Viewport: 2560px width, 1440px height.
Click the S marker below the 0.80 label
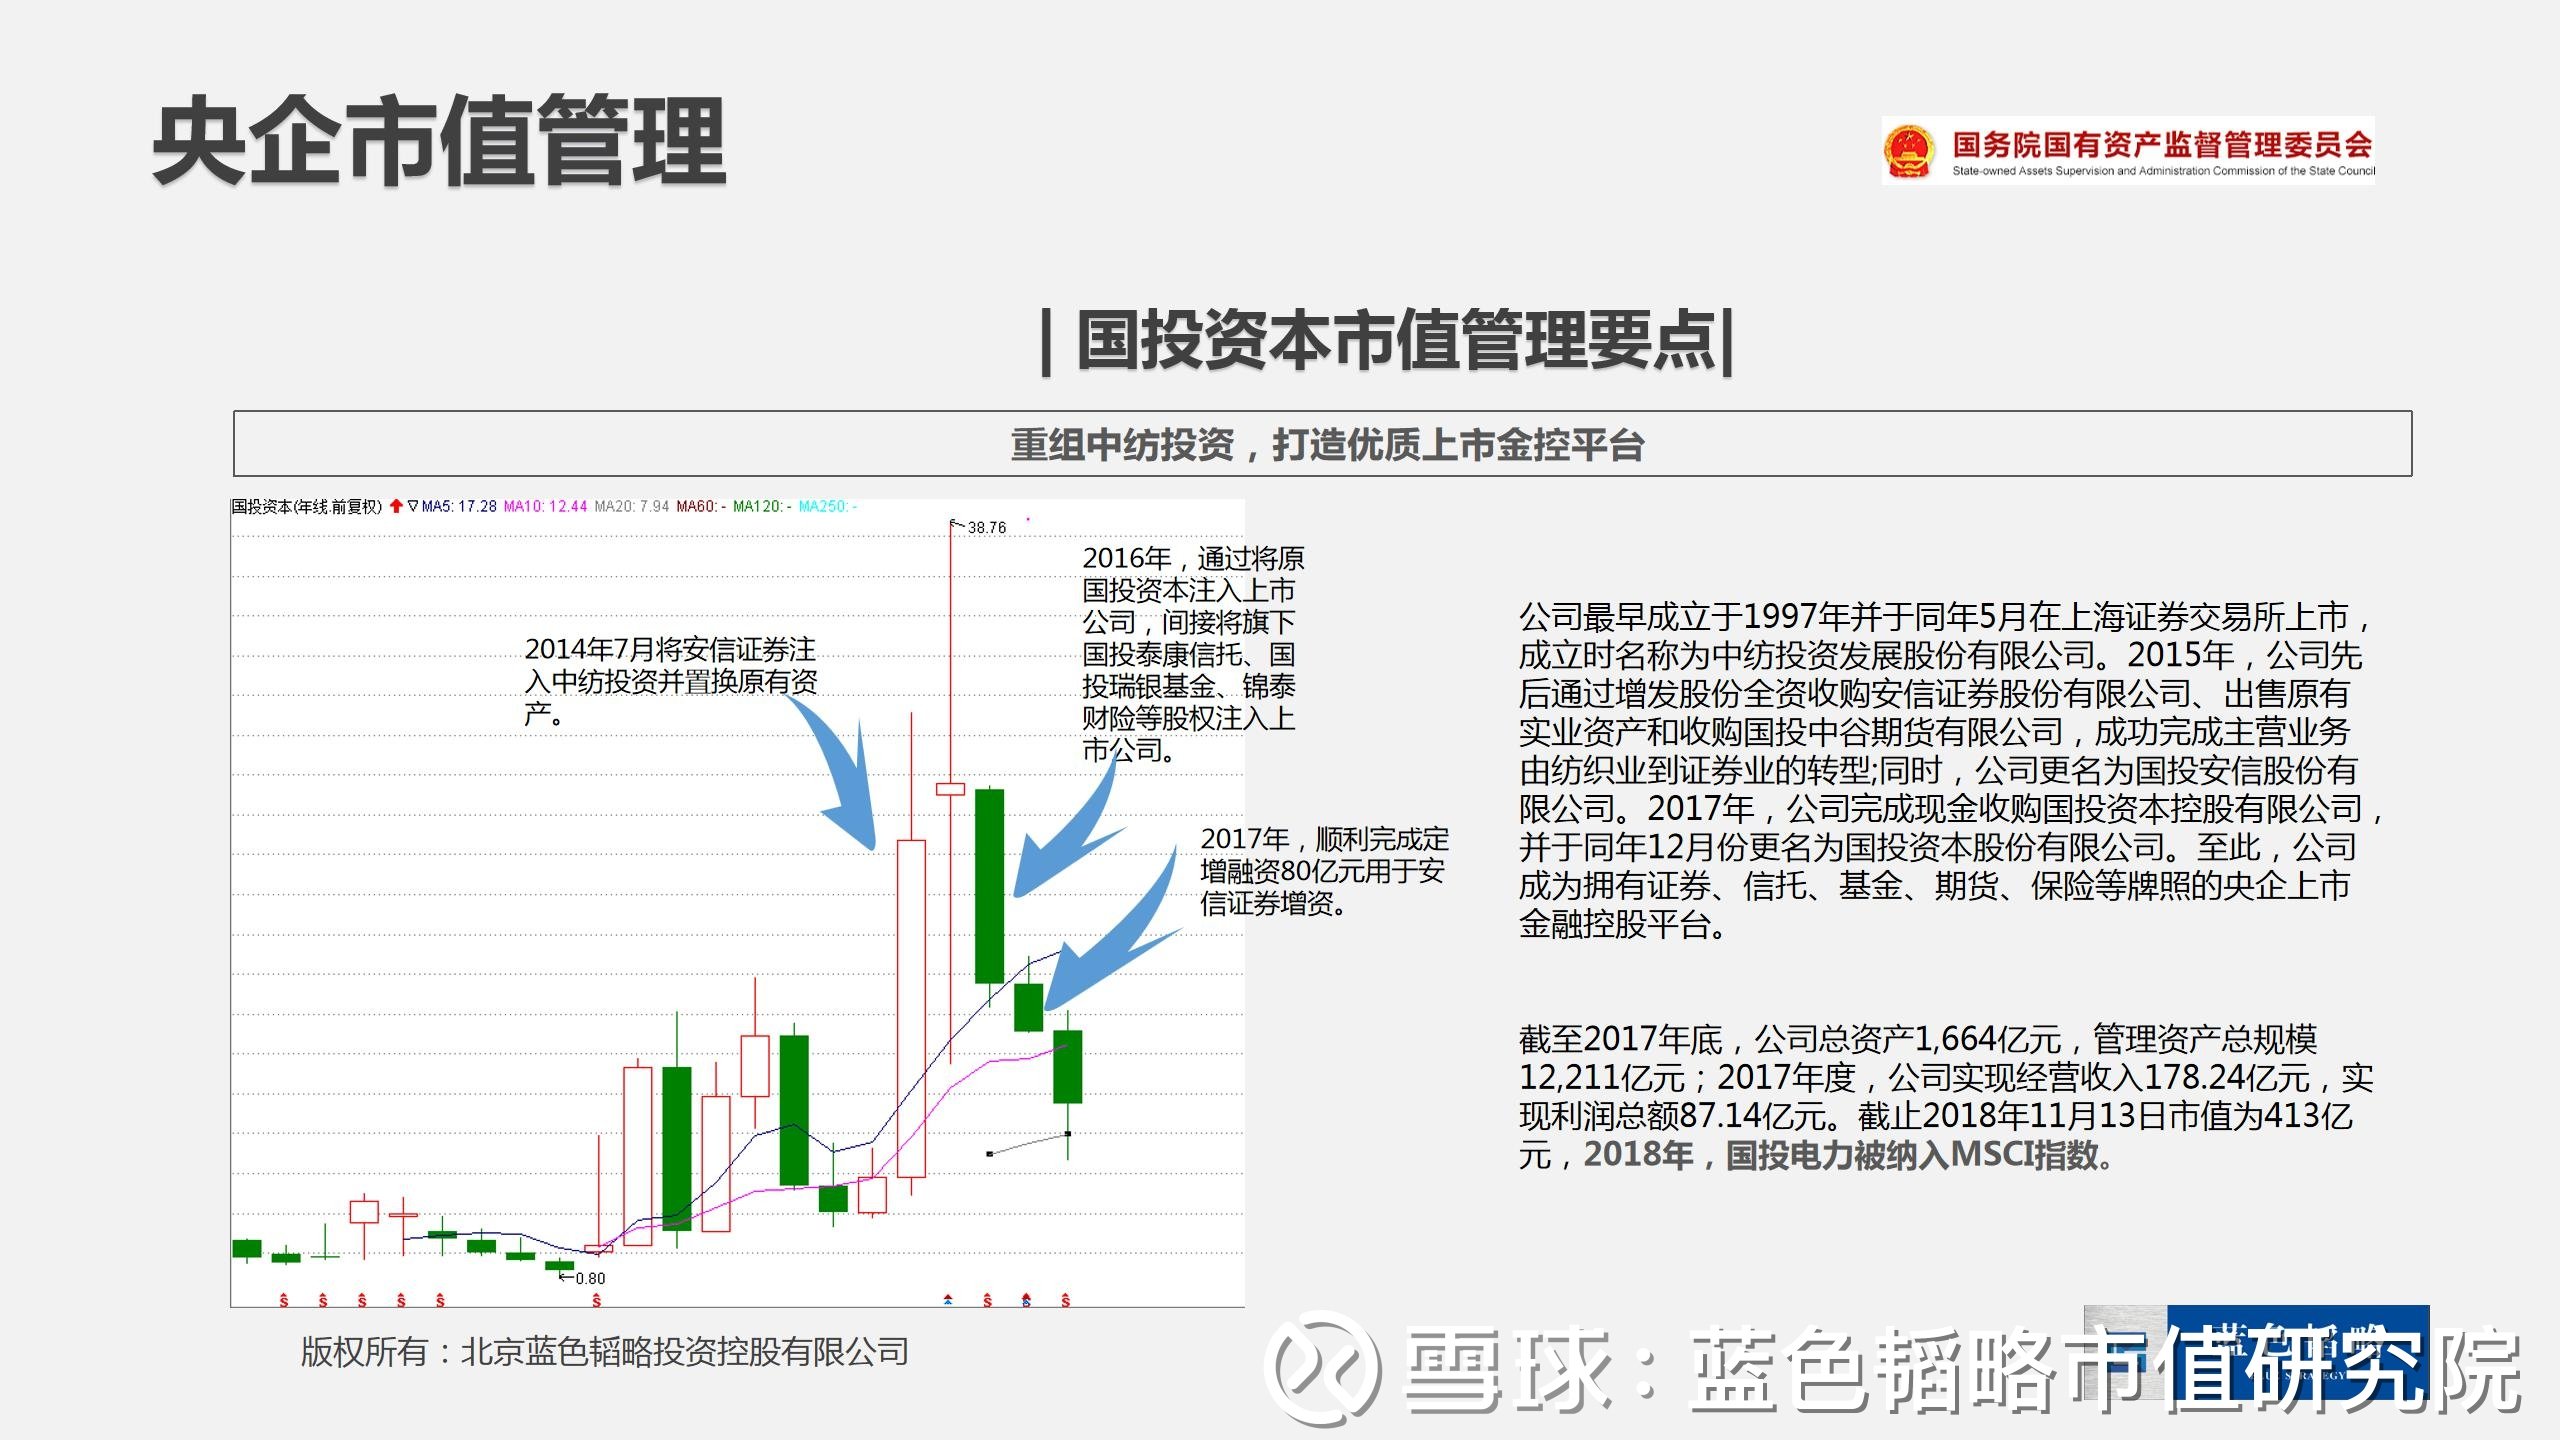(x=597, y=1301)
